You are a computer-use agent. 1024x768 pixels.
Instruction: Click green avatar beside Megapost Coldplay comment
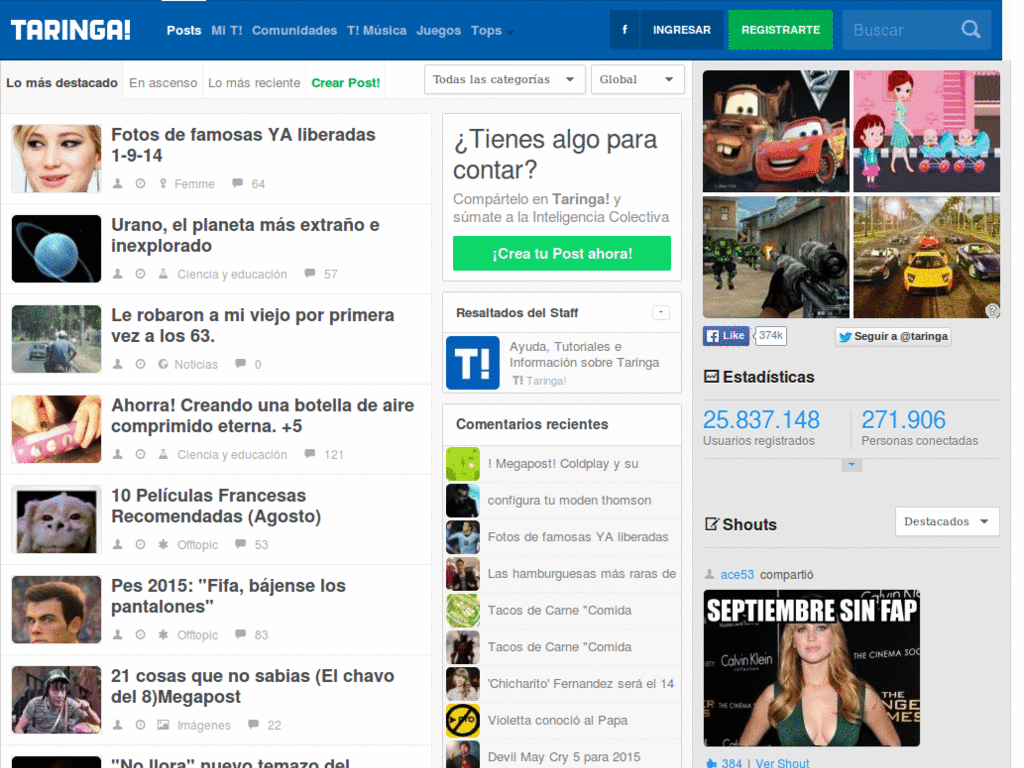pos(463,464)
